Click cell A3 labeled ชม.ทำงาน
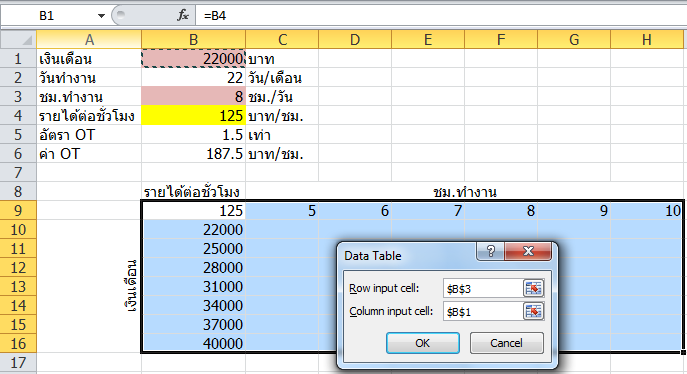 tap(89, 96)
